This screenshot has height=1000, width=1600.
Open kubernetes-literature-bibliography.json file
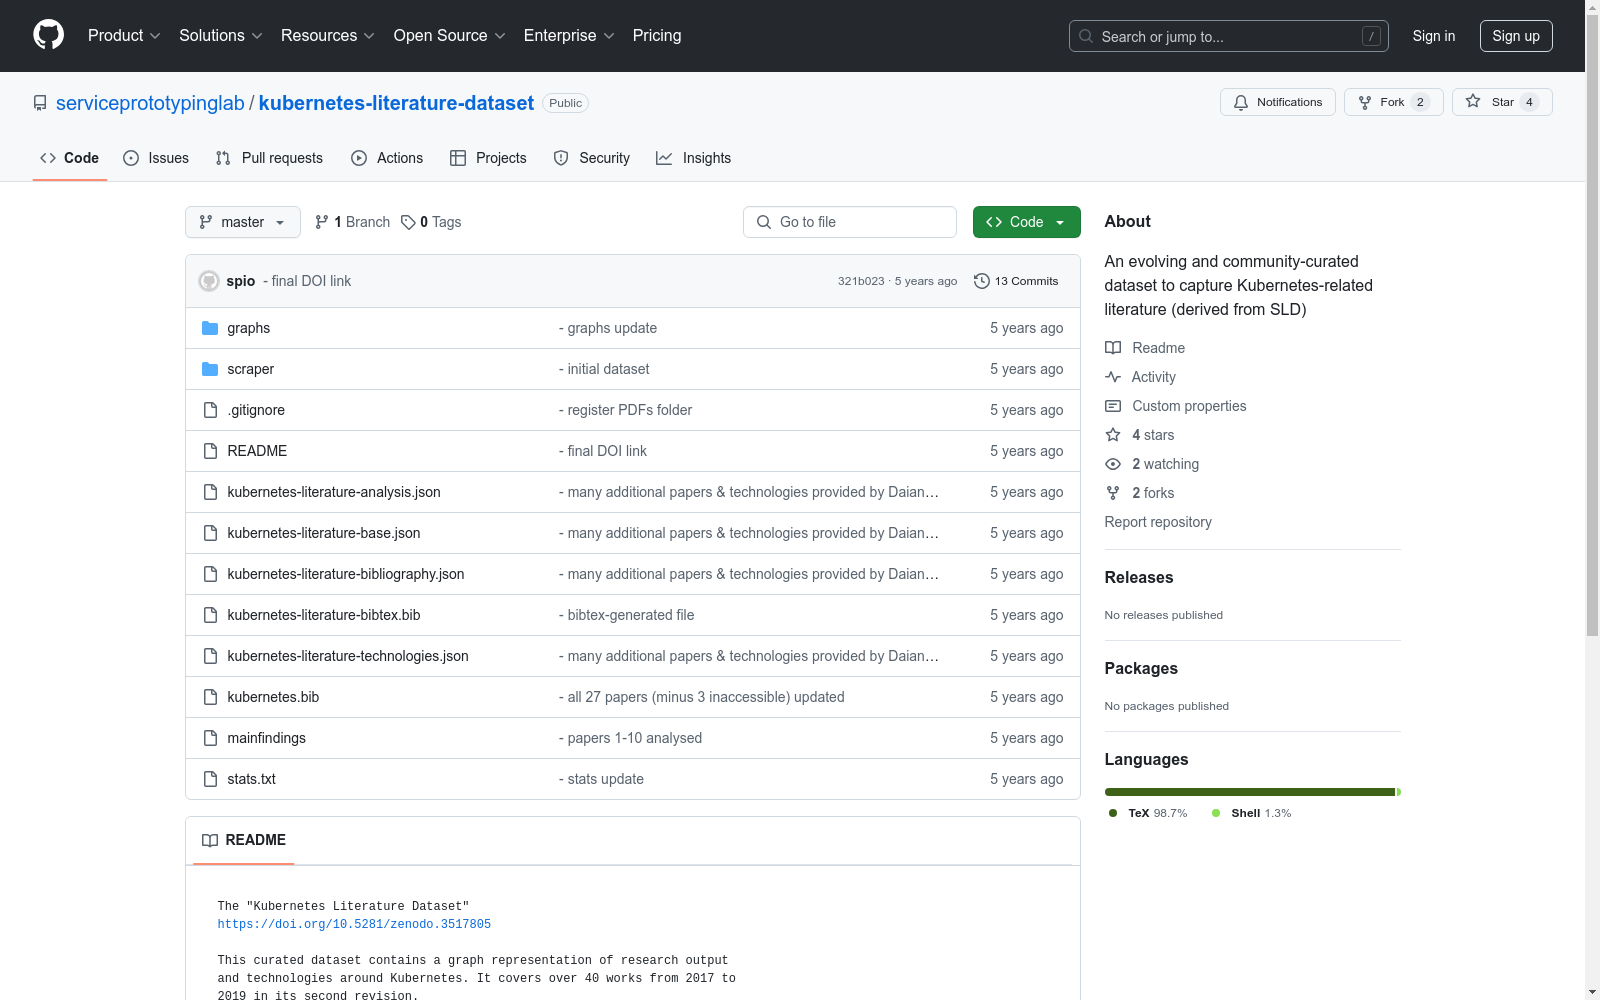(x=346, y=574)
